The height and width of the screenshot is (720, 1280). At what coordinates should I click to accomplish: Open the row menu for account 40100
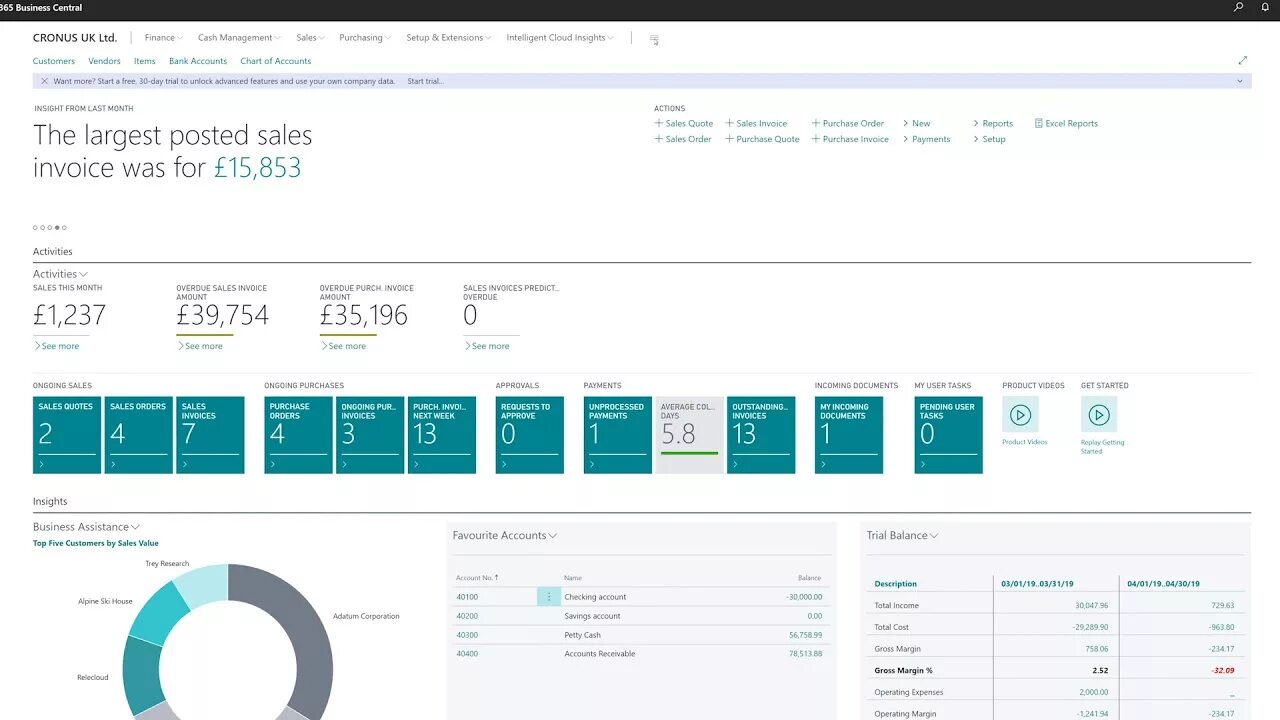coord(548,597)
